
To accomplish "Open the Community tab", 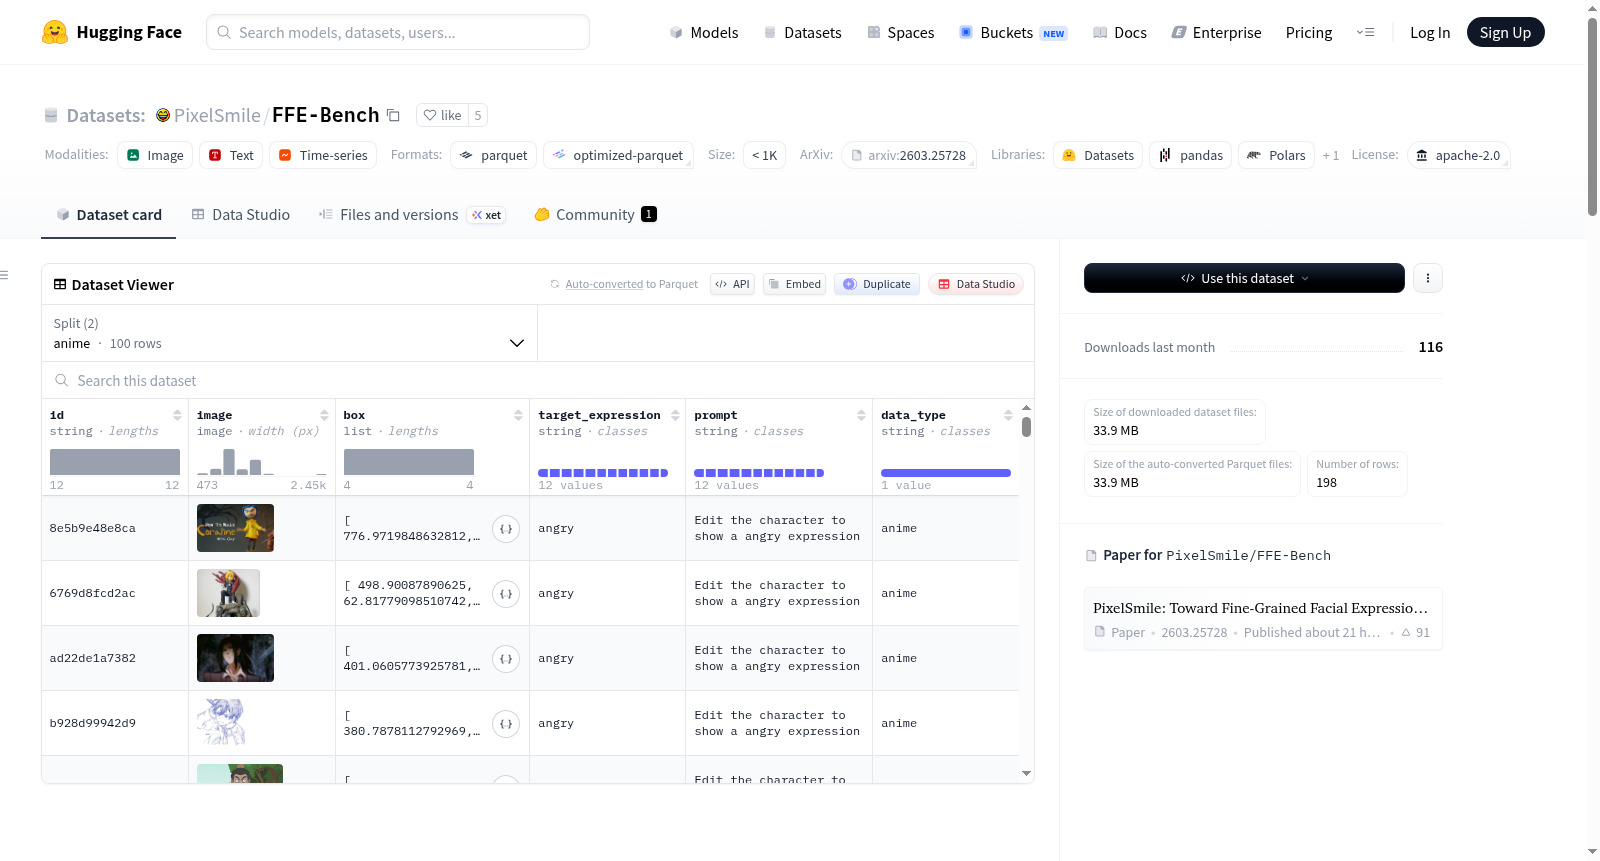I will click(x=595, y=215).
